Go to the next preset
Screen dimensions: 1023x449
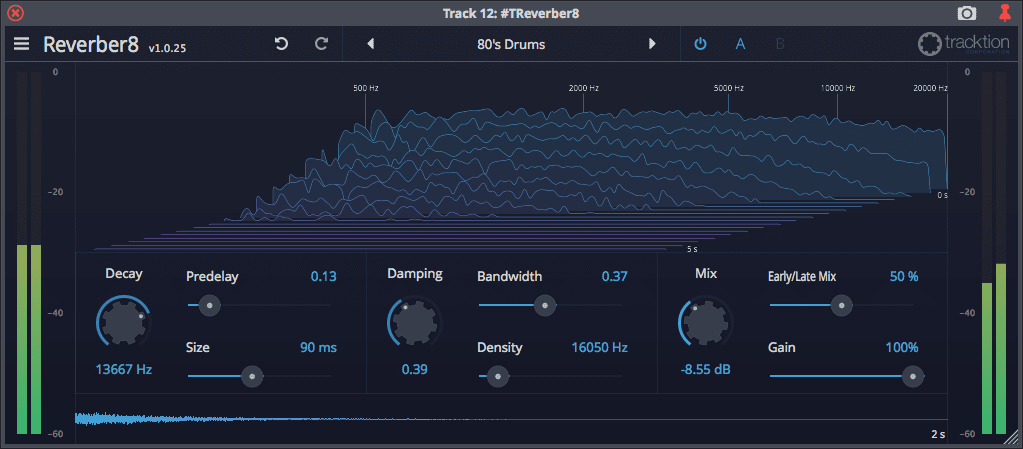652,44
